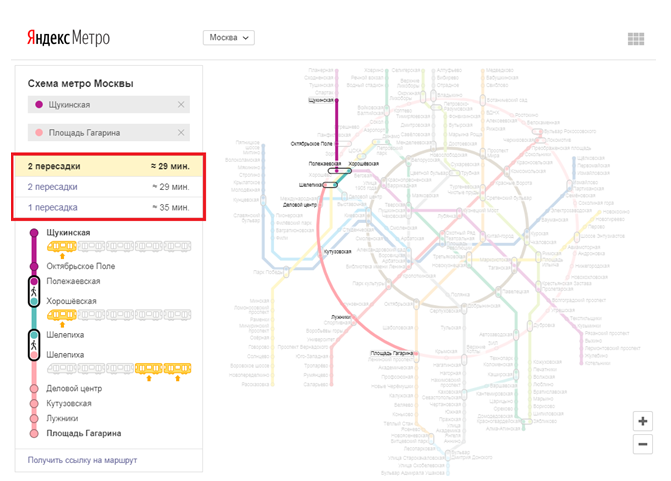
Task: Click Деловой центр stop in route list
Action: tap(74, 389)
